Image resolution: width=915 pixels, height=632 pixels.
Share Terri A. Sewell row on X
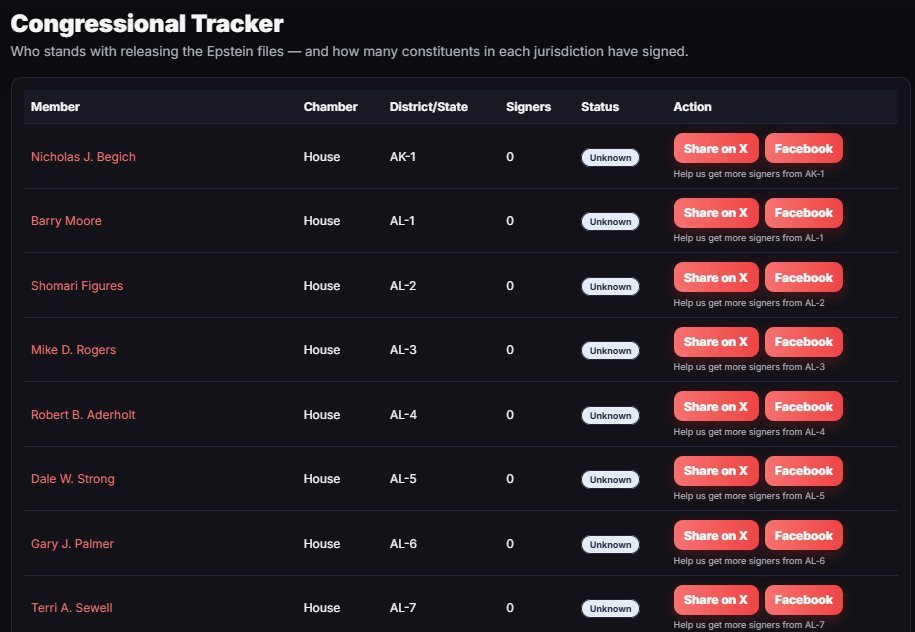click(x=716, y=600)
